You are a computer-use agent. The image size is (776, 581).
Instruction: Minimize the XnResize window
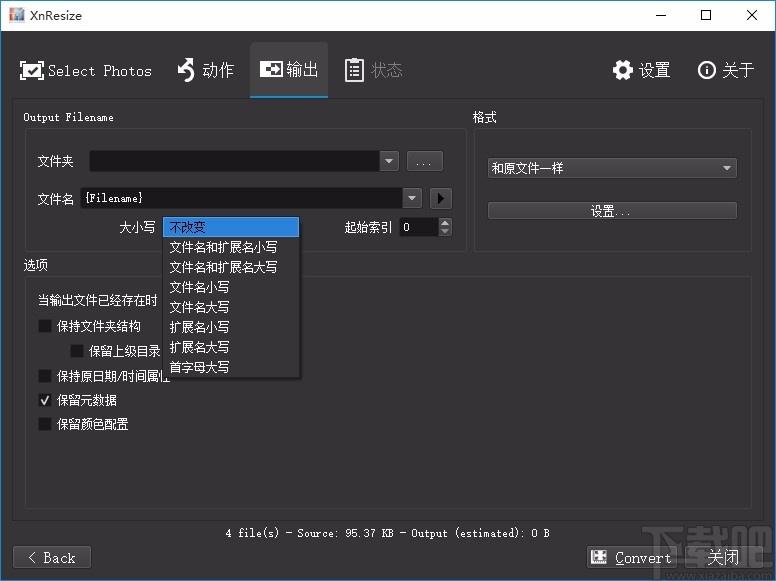[661, 15]
